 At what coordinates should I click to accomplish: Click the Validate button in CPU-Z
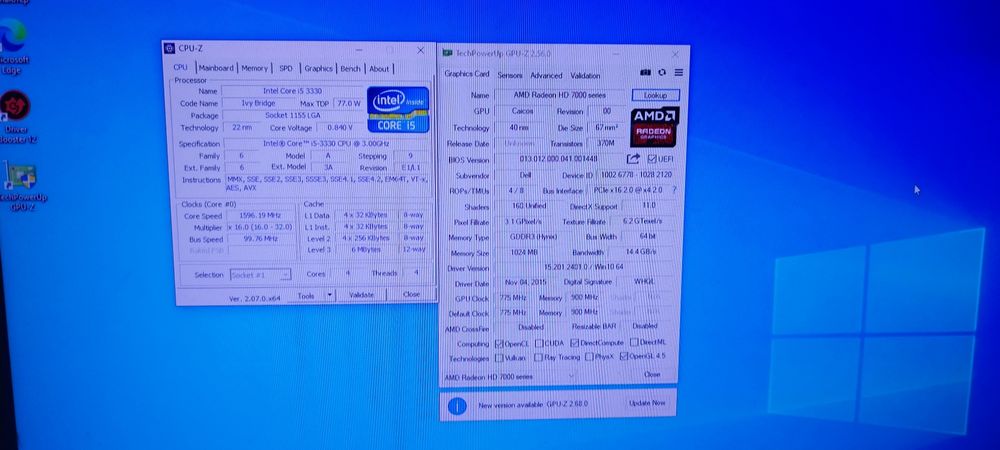pos(361,294)
